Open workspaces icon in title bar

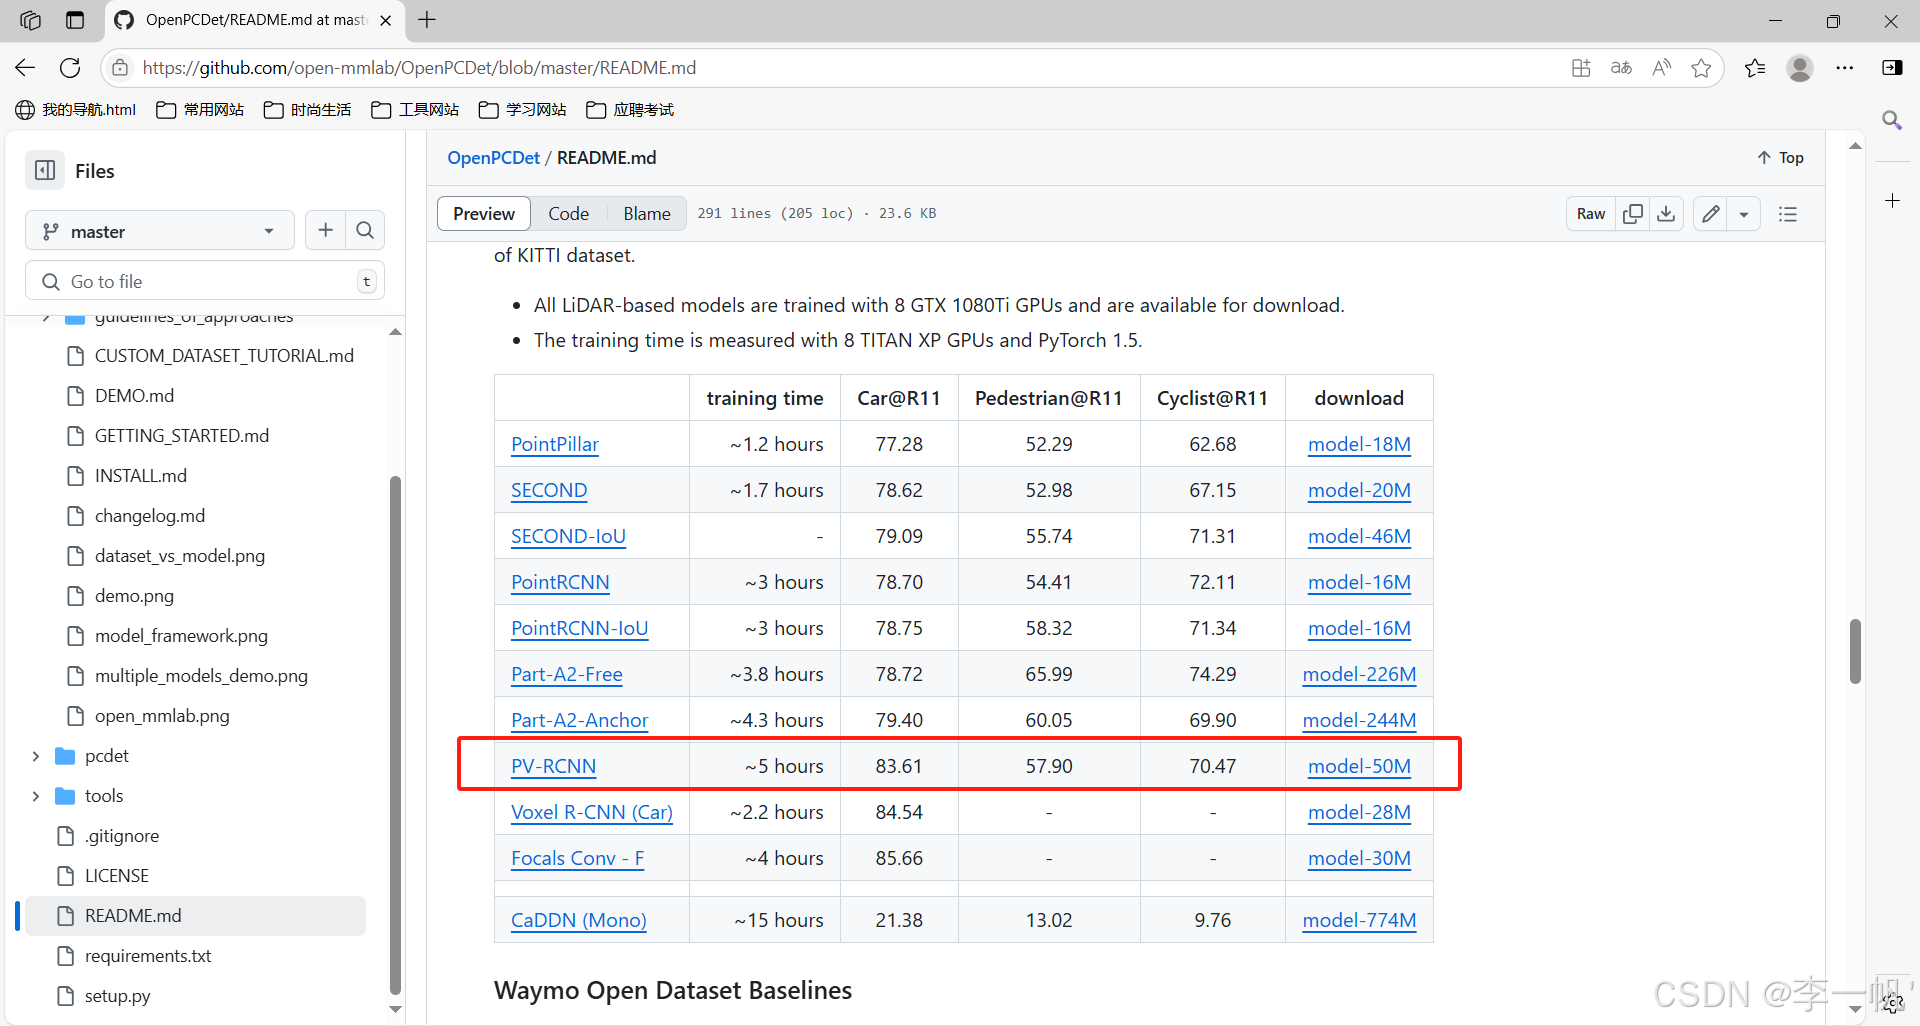click(x=31, y=20)
